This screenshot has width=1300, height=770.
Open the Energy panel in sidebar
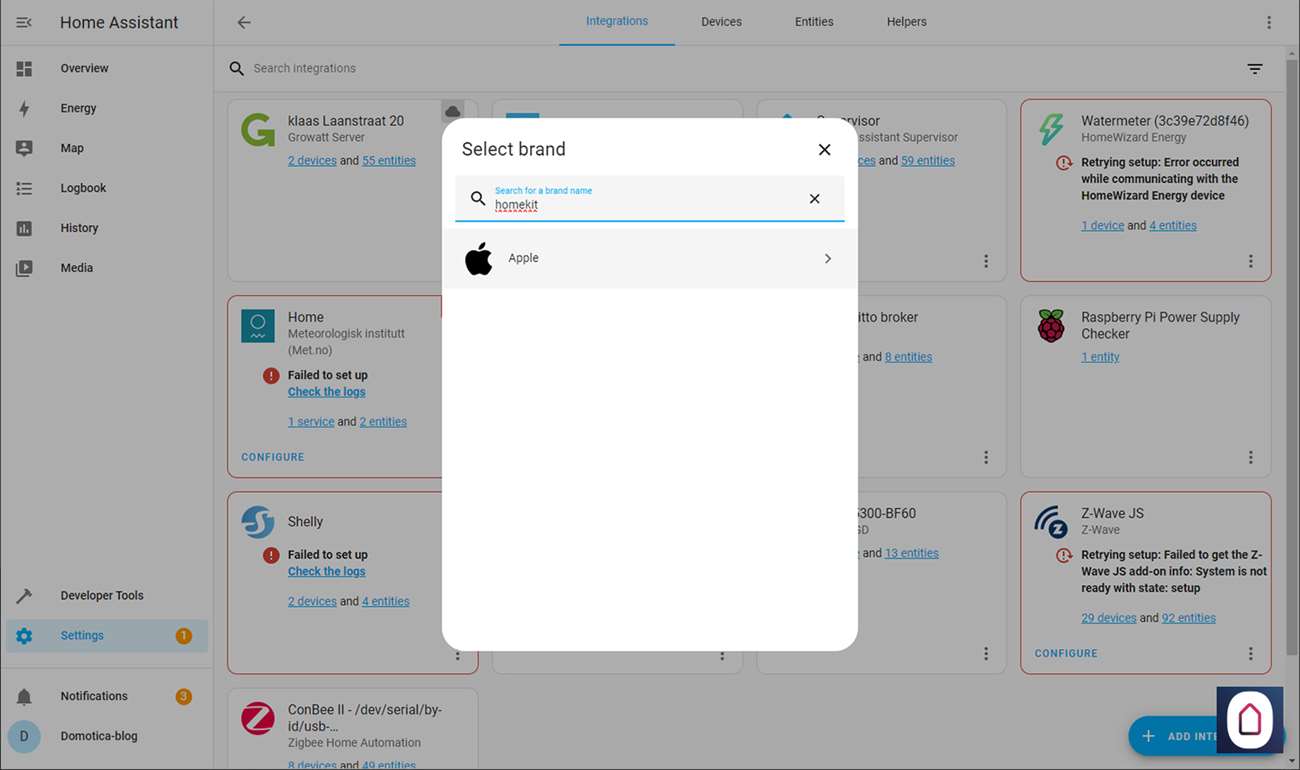pyautogui.click(x=107, y=108)
